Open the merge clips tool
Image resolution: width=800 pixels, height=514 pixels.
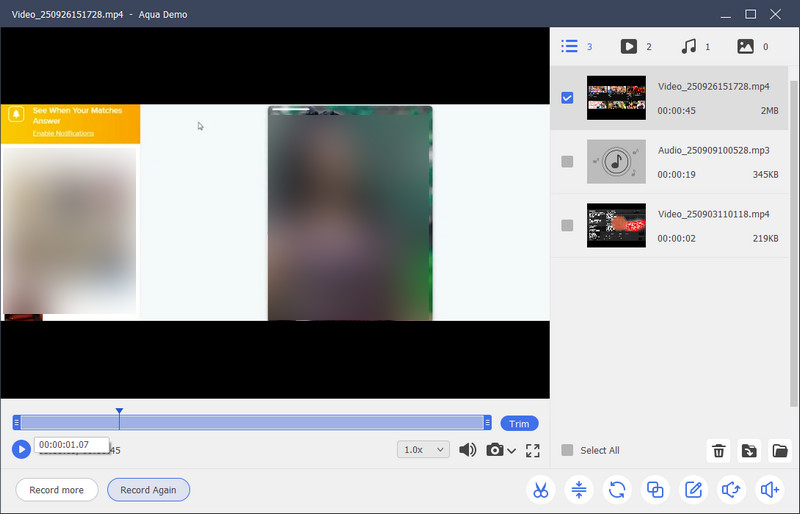(655, 489)
